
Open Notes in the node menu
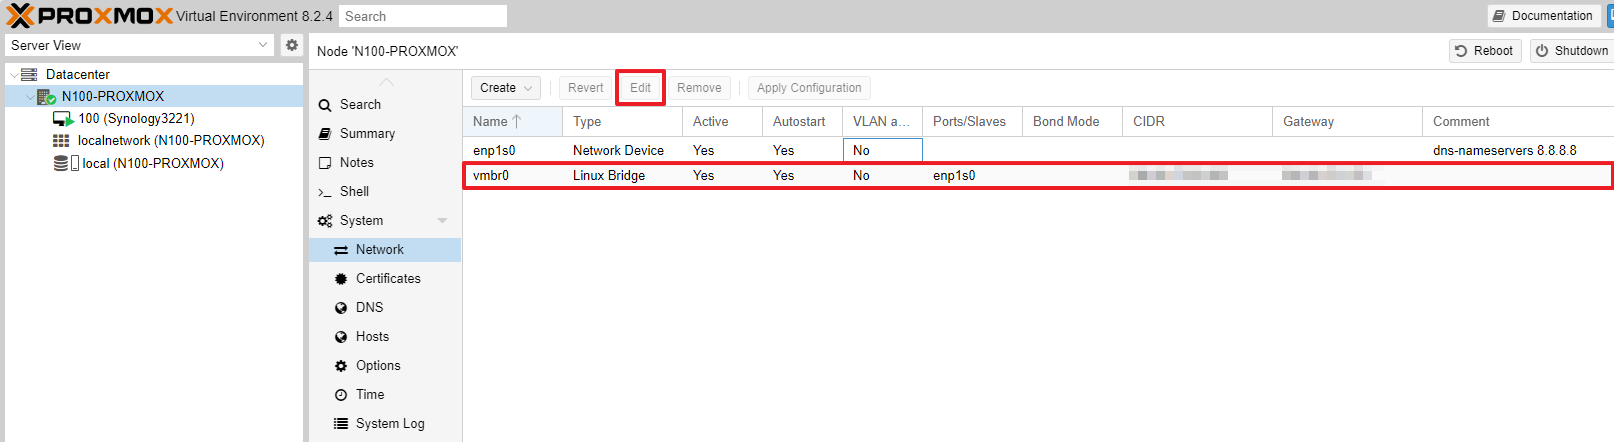[356, 162]
